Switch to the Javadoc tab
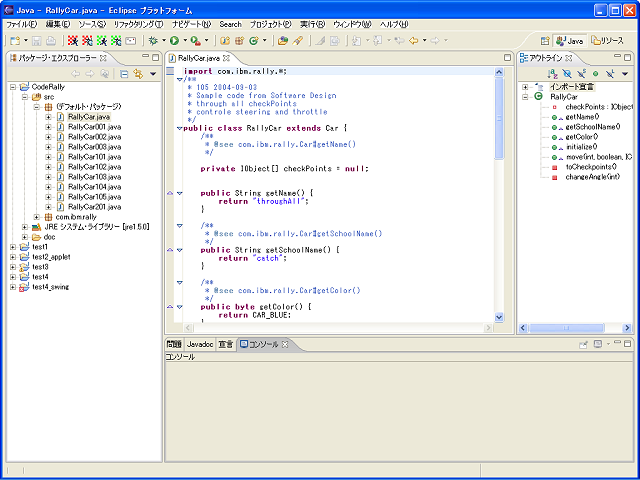This screenshot has height=480, width=640. tap(199, 344)
